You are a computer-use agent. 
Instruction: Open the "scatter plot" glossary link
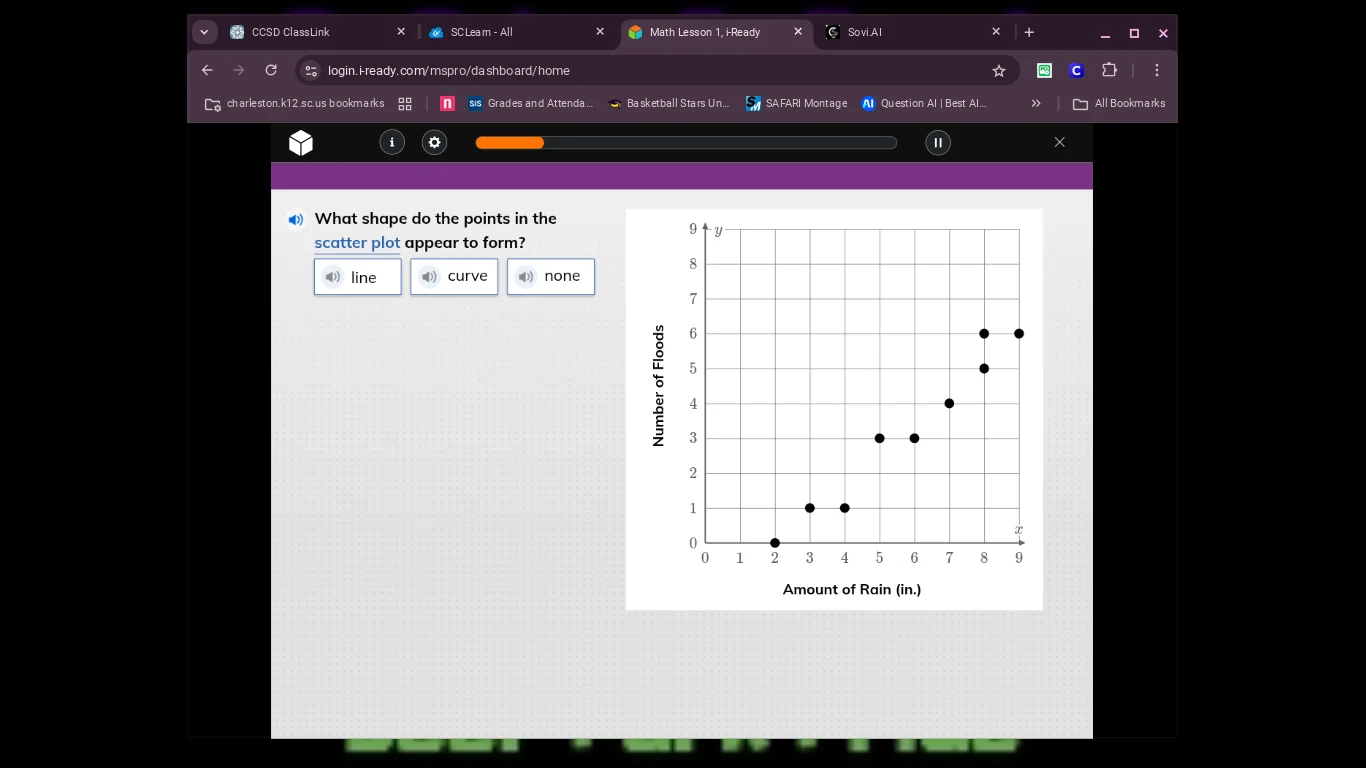pyautogui.click(x=357, y=242)
